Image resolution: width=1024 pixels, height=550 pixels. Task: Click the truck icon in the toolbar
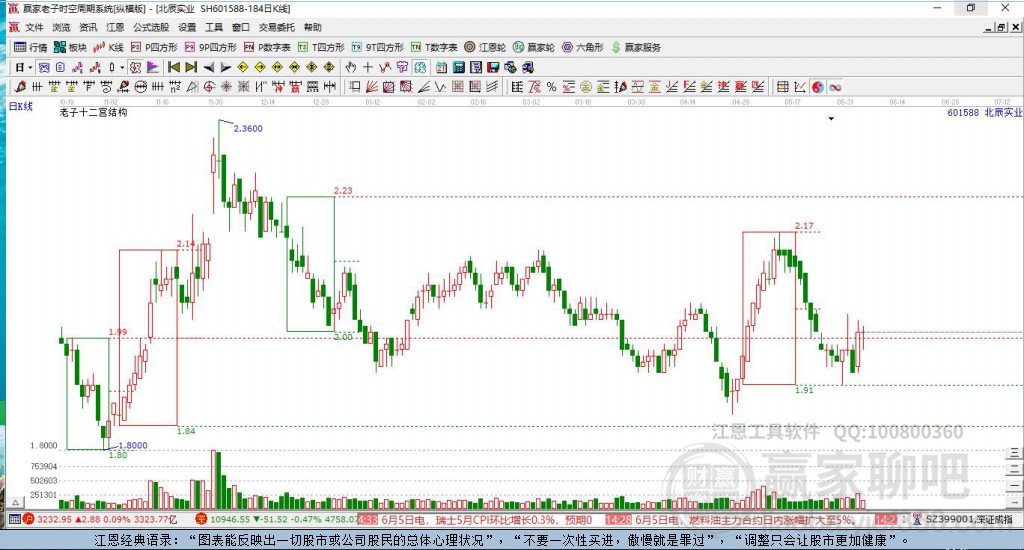tap(528, 67)
